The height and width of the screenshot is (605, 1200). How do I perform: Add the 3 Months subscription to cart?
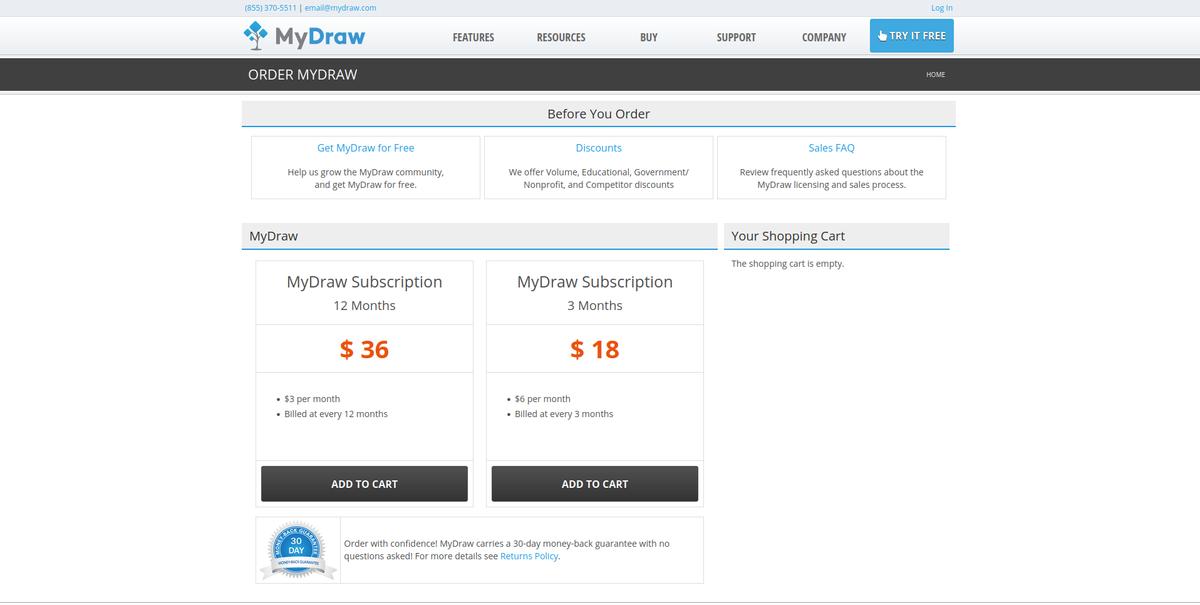(594, 483)
